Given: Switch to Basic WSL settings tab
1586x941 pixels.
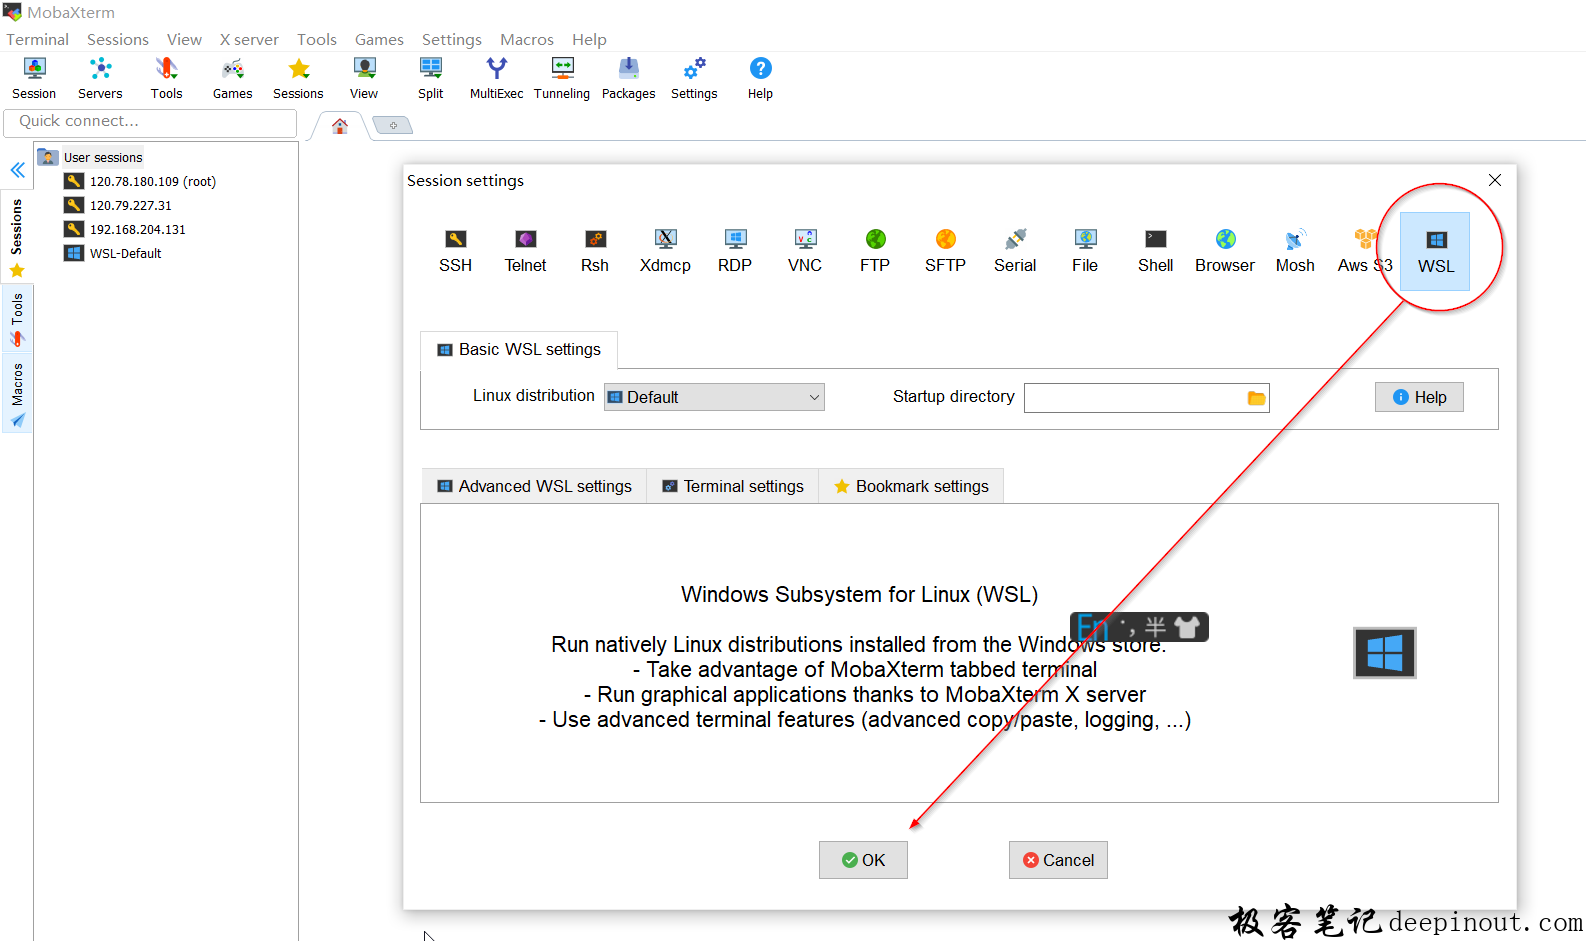Looking at the screenshot, I should tap(519, 350).
